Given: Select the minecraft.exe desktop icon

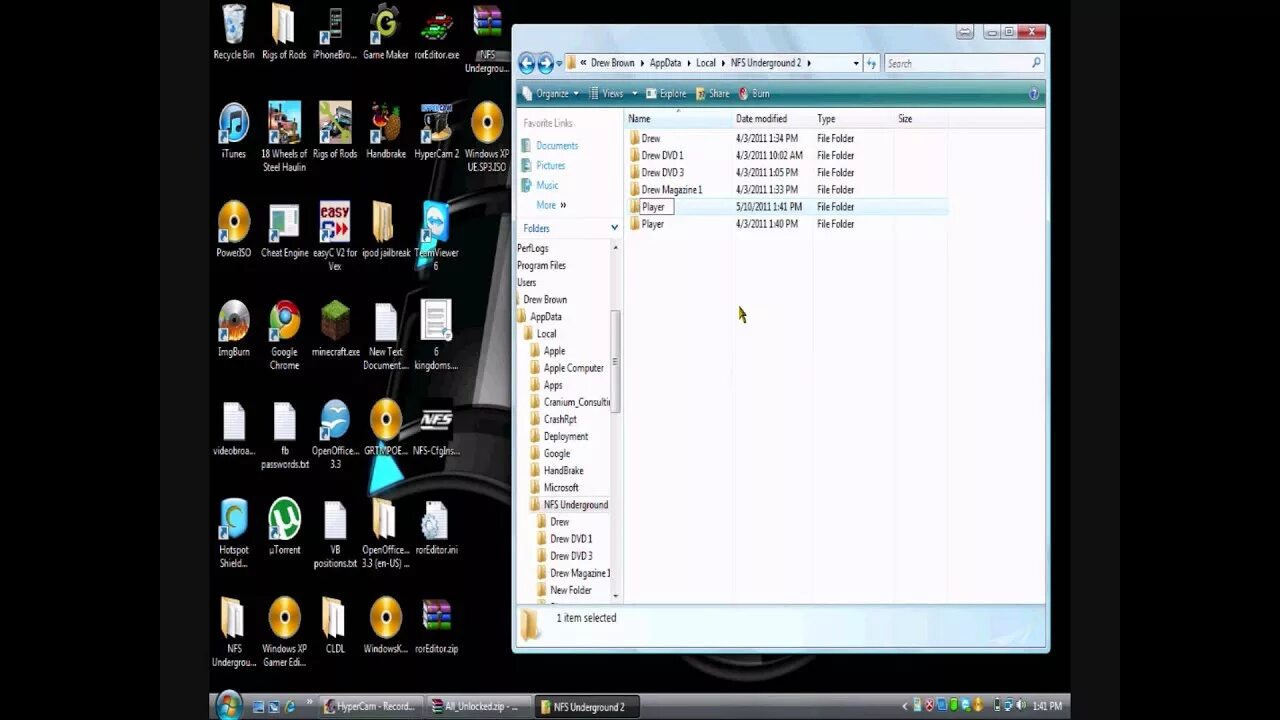Looking at the screenshot, I should coord(335,328).
